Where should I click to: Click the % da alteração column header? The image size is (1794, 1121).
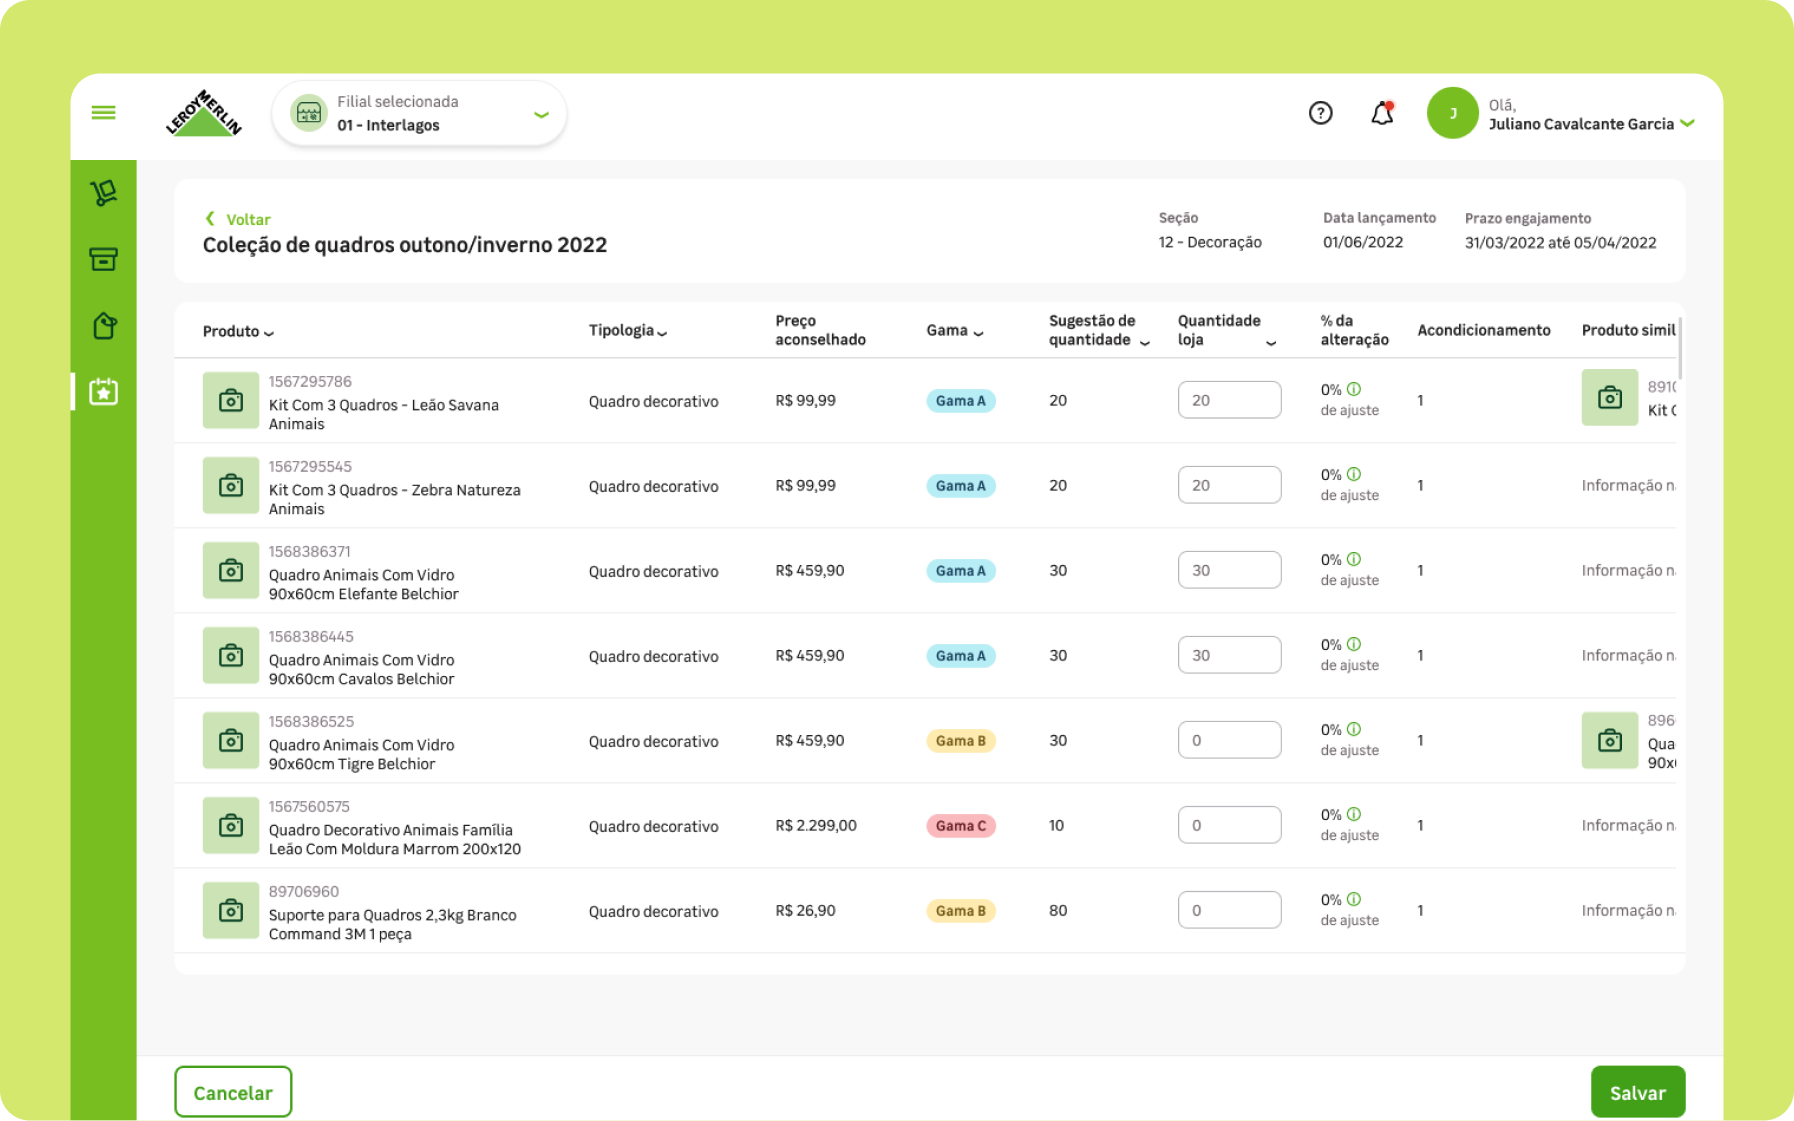pyautogui.click(x=1354, y=330)
